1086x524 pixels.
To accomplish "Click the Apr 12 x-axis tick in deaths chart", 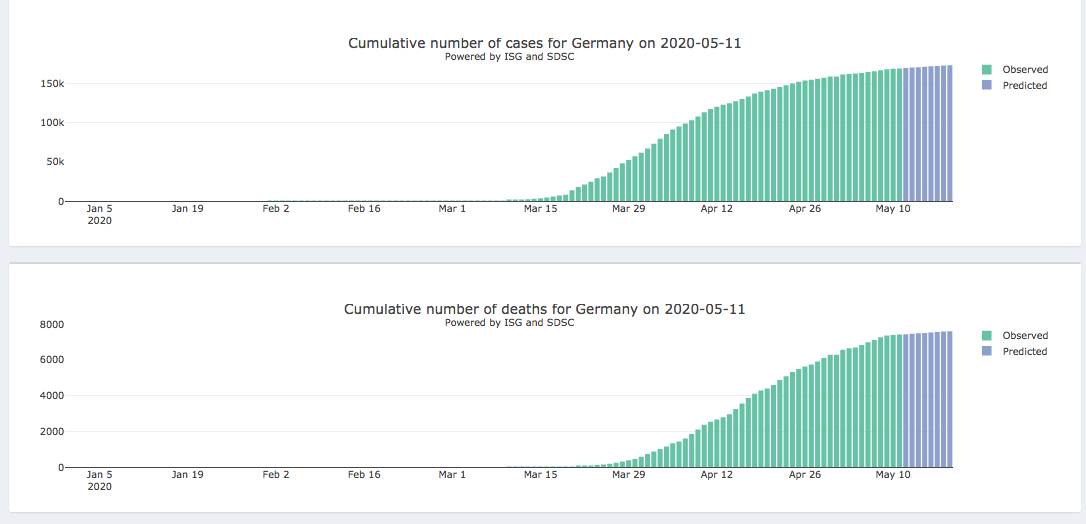I will (x=716, y=475).
